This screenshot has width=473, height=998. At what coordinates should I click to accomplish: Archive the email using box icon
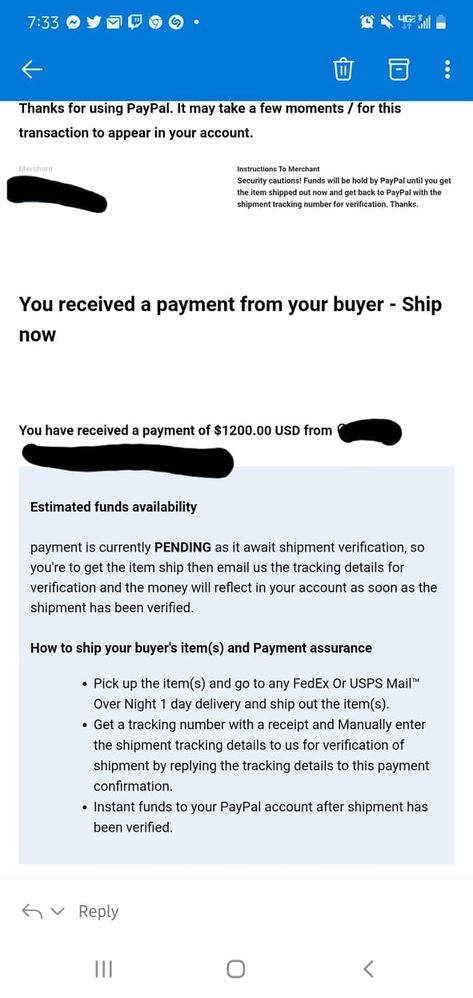[x=399, y=69]
